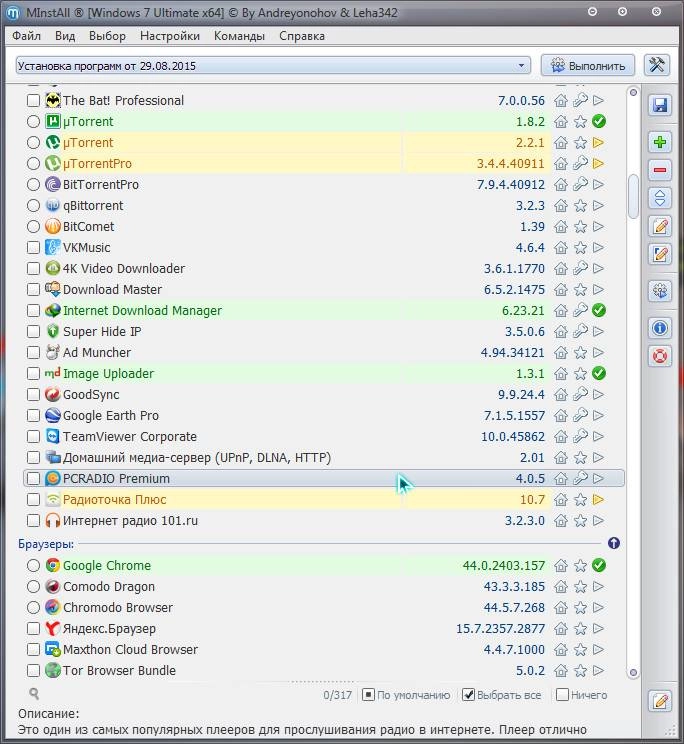The image size is (684, 744).
Task: Click the save floppy disk icon
Action: (x=660, y=105)
